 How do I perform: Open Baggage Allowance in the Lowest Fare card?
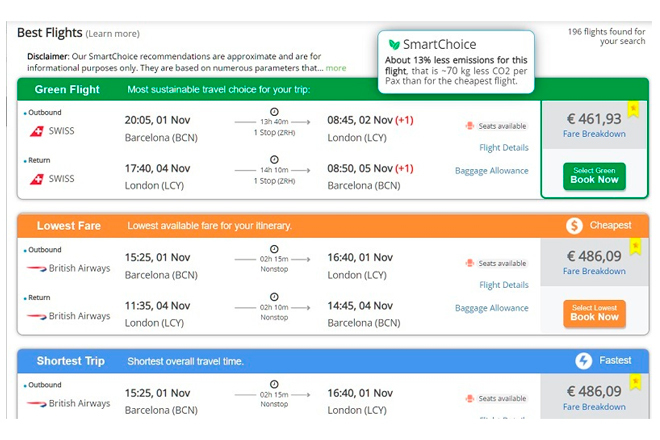click(491, 308)
